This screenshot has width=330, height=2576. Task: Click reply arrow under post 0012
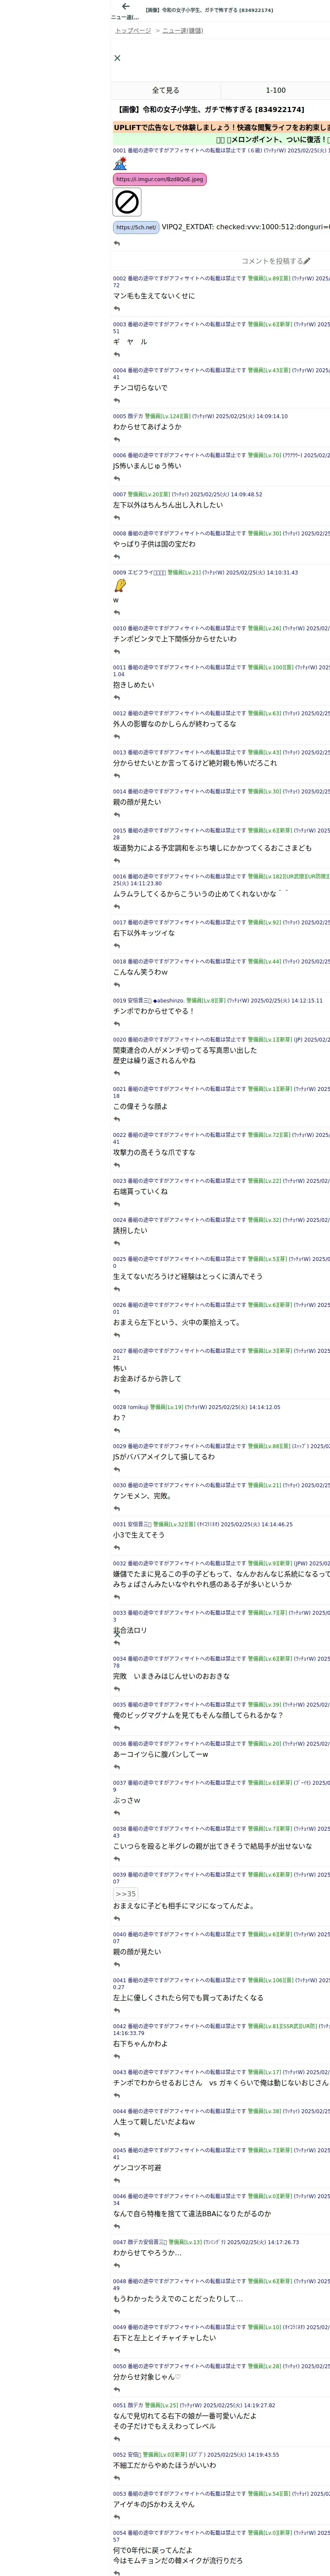point(117,737)
